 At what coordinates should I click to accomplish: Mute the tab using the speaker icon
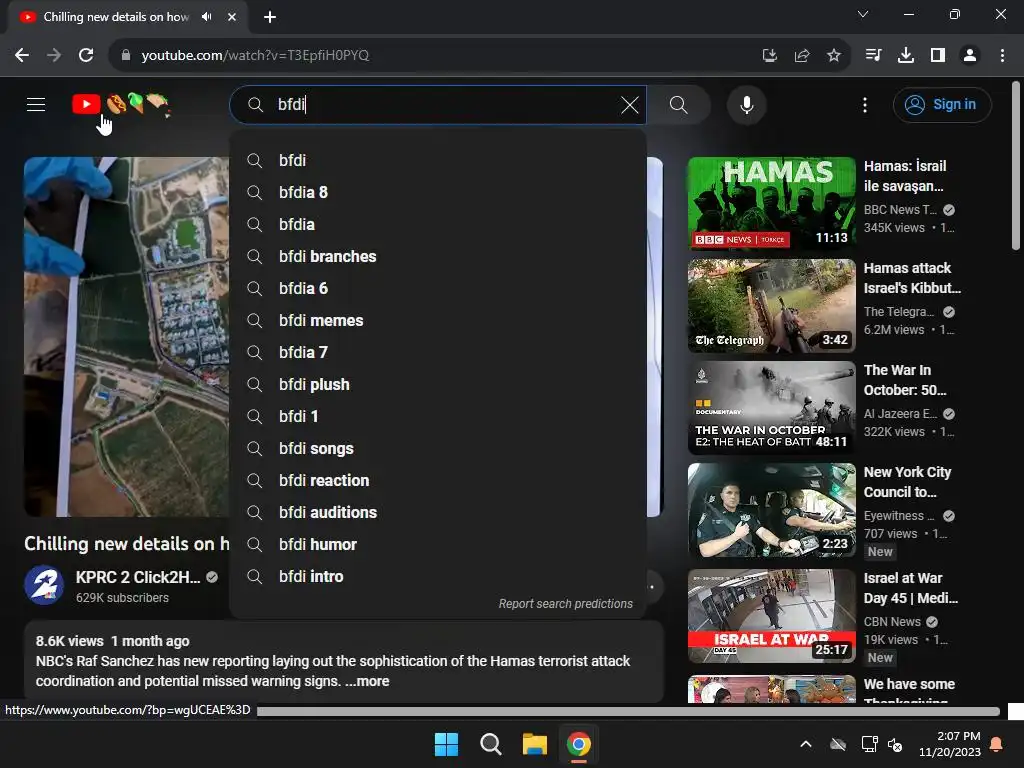[x=207, y=17]
